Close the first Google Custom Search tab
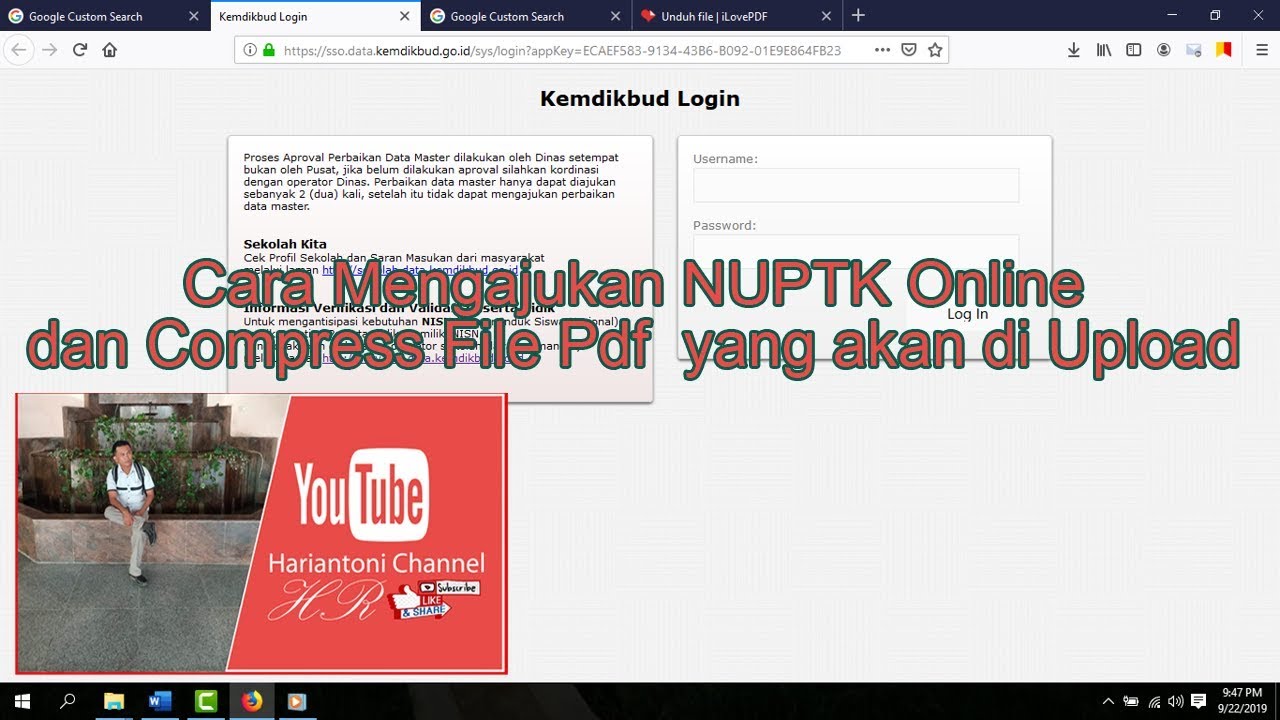Image resolution: width=1280 pixels, height=720 pixels. click(193, 16)
